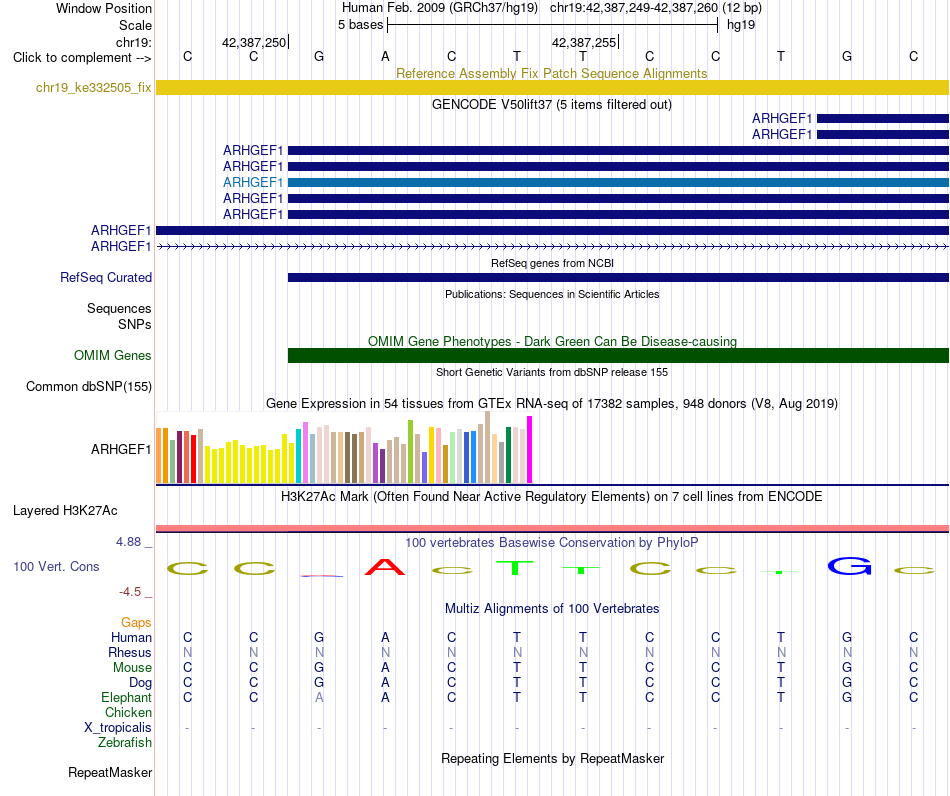Click the ARHGEF1 label beside GTEx bar chart
The width and height of the screenshot is (950, 796).
click(121, 449)
